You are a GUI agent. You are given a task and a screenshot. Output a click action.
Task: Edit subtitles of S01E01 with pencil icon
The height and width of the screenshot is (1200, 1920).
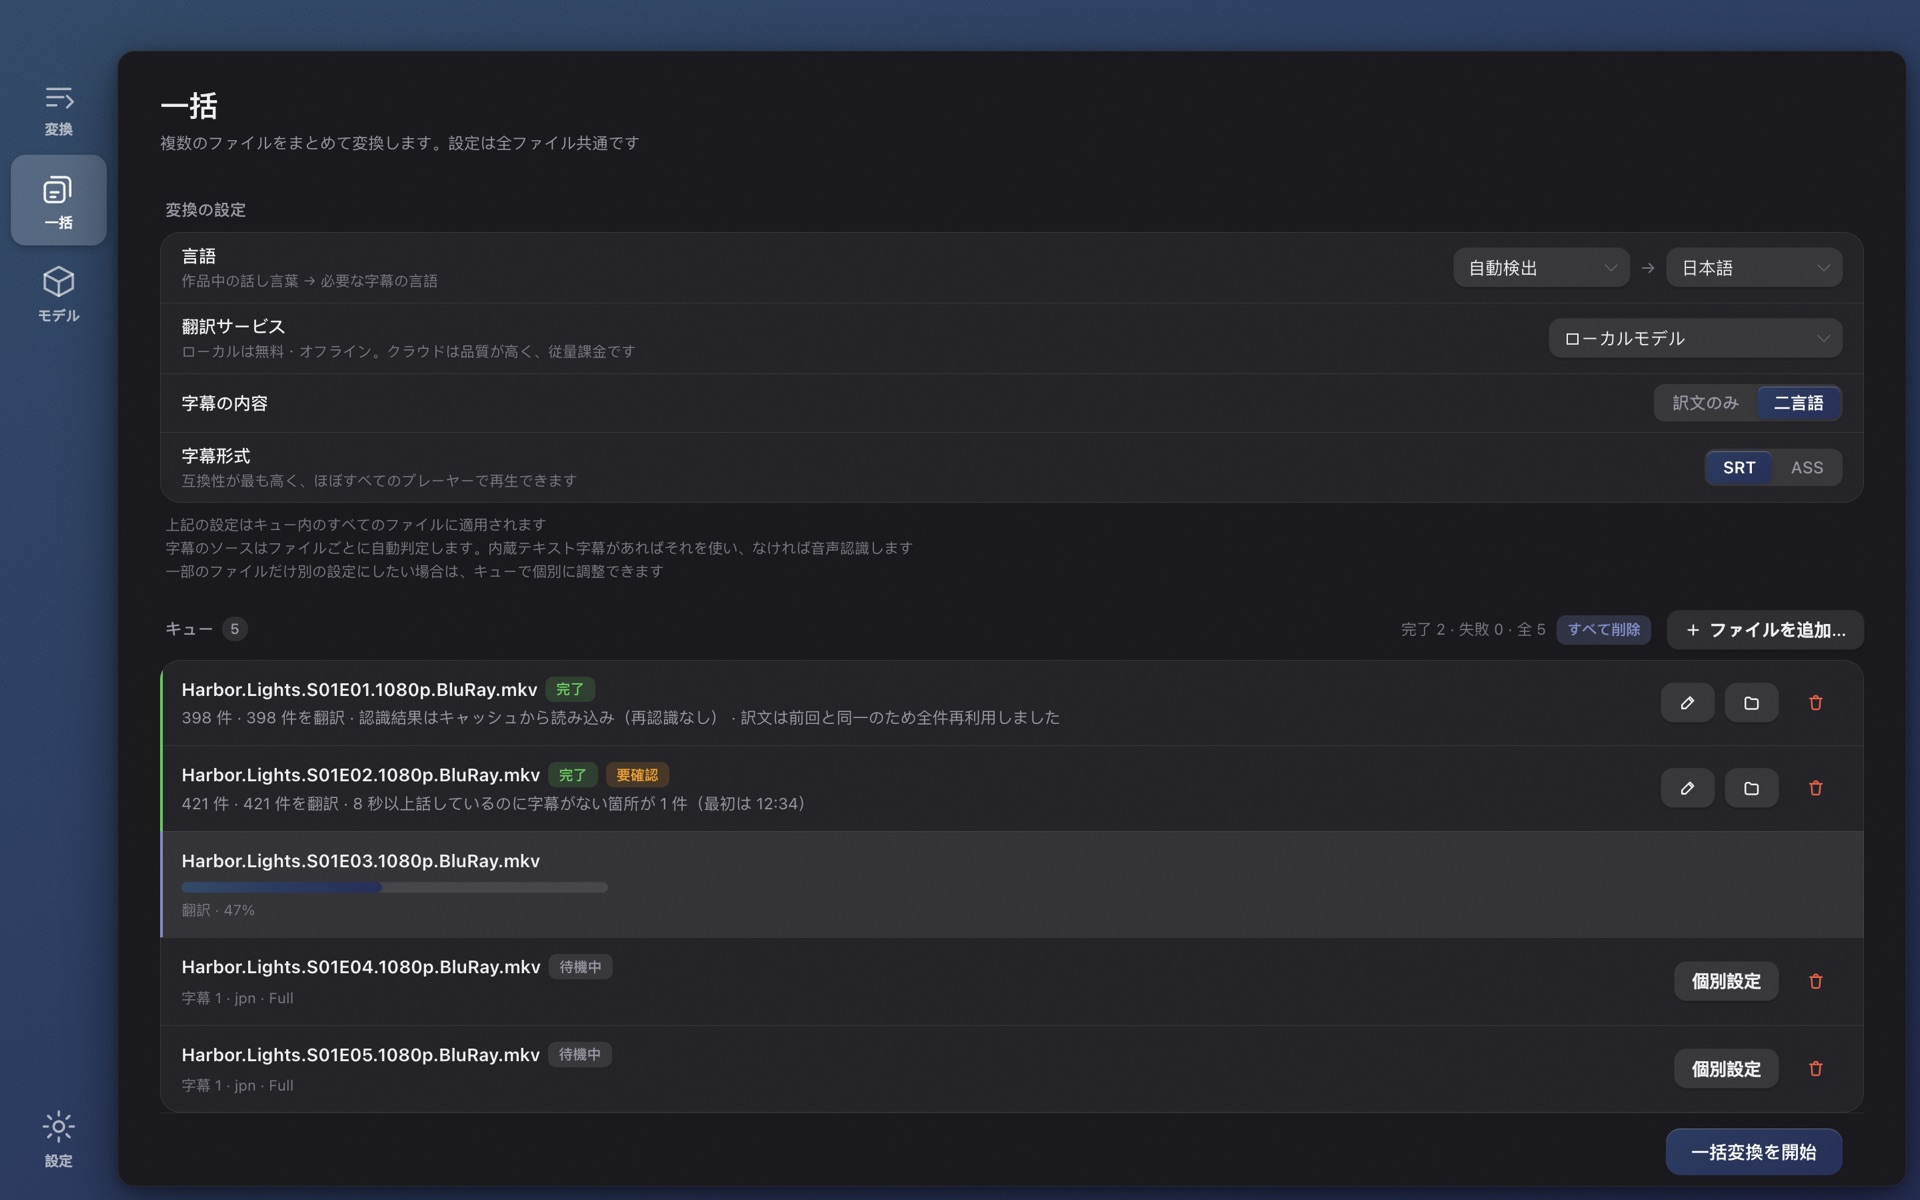tap(1687, 703)
